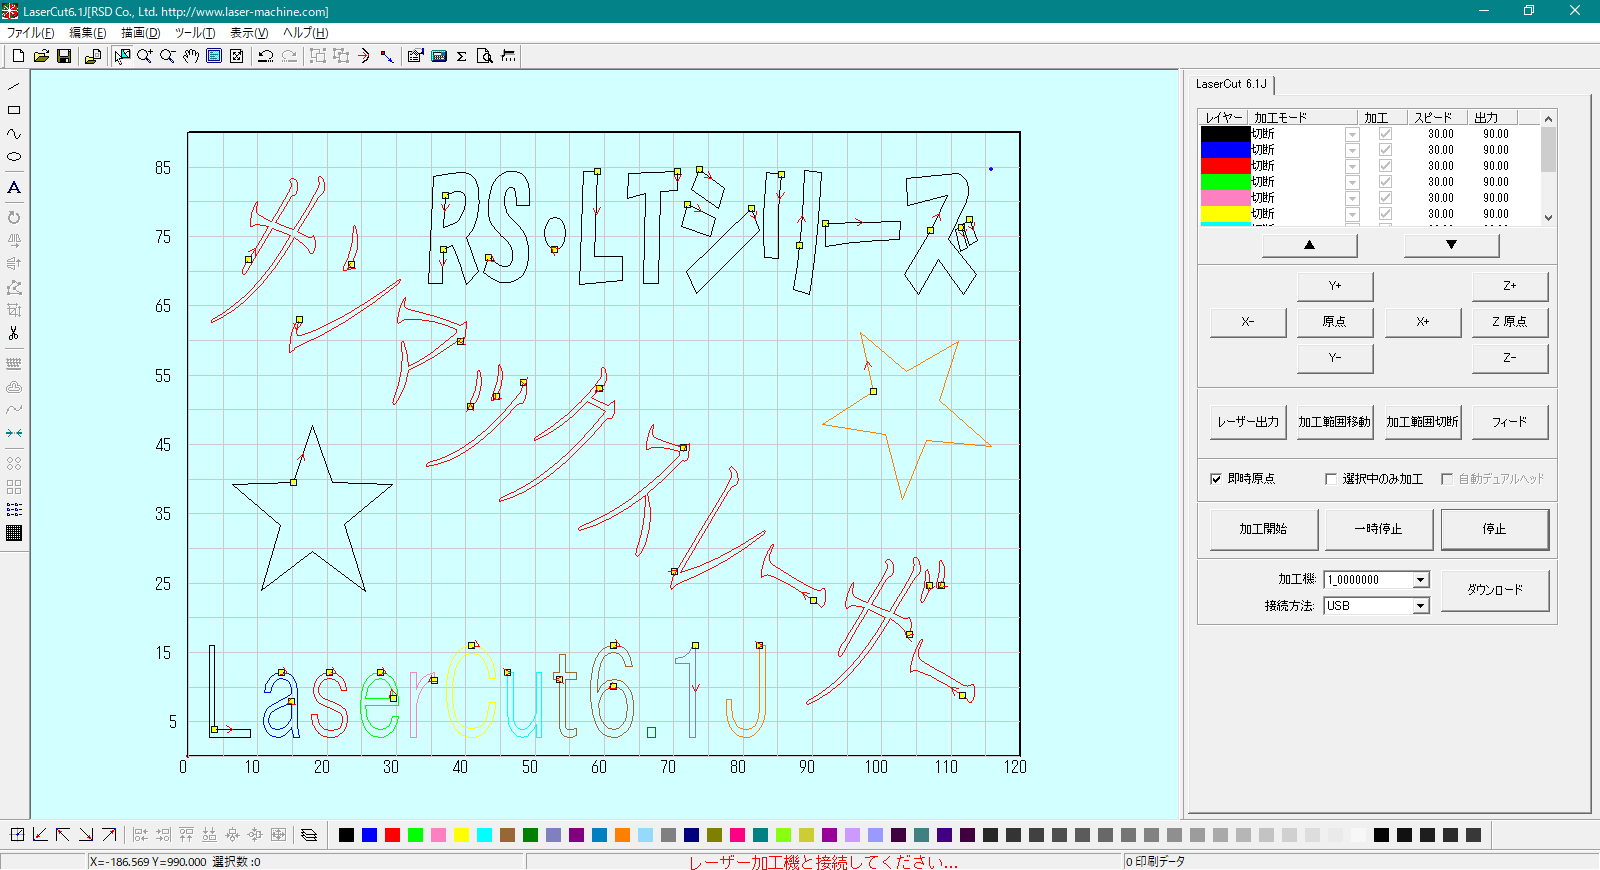Click the teal mirror arrows icon in the left toolbar
The image size is (1600, 870).
14,433
